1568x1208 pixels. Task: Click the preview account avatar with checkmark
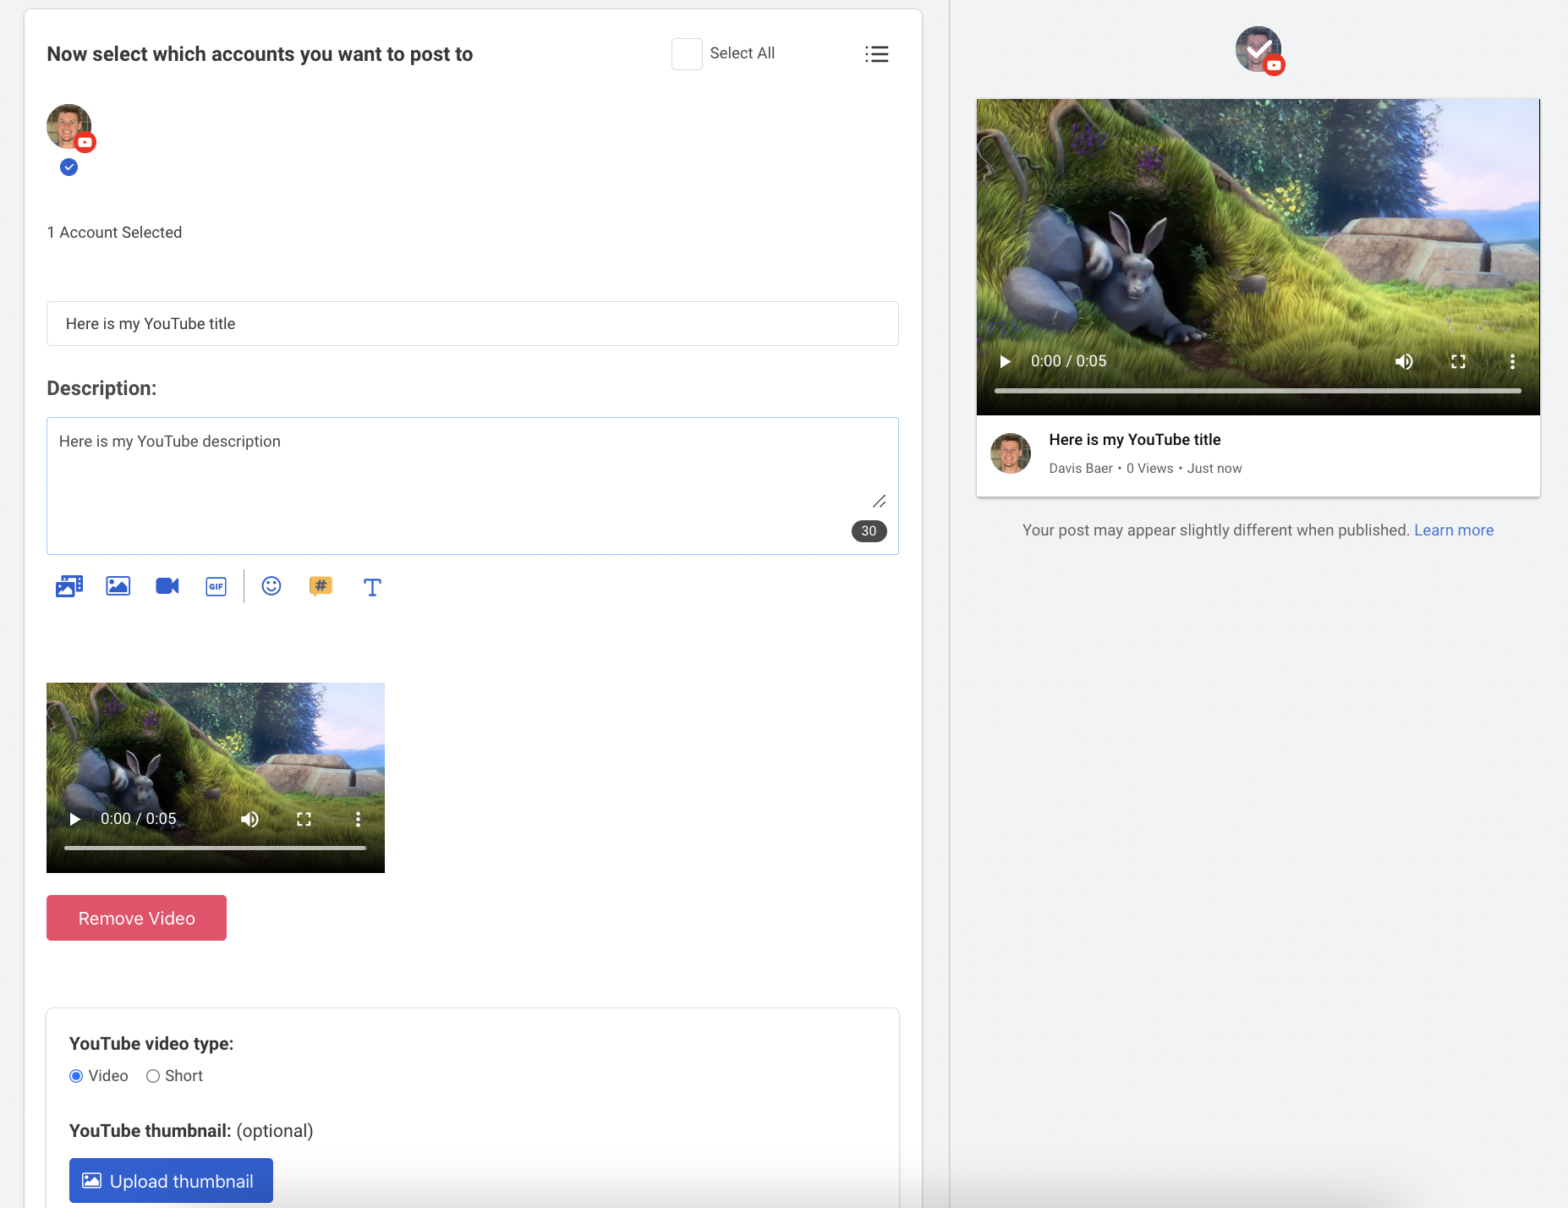click(x=1259, y=50)
